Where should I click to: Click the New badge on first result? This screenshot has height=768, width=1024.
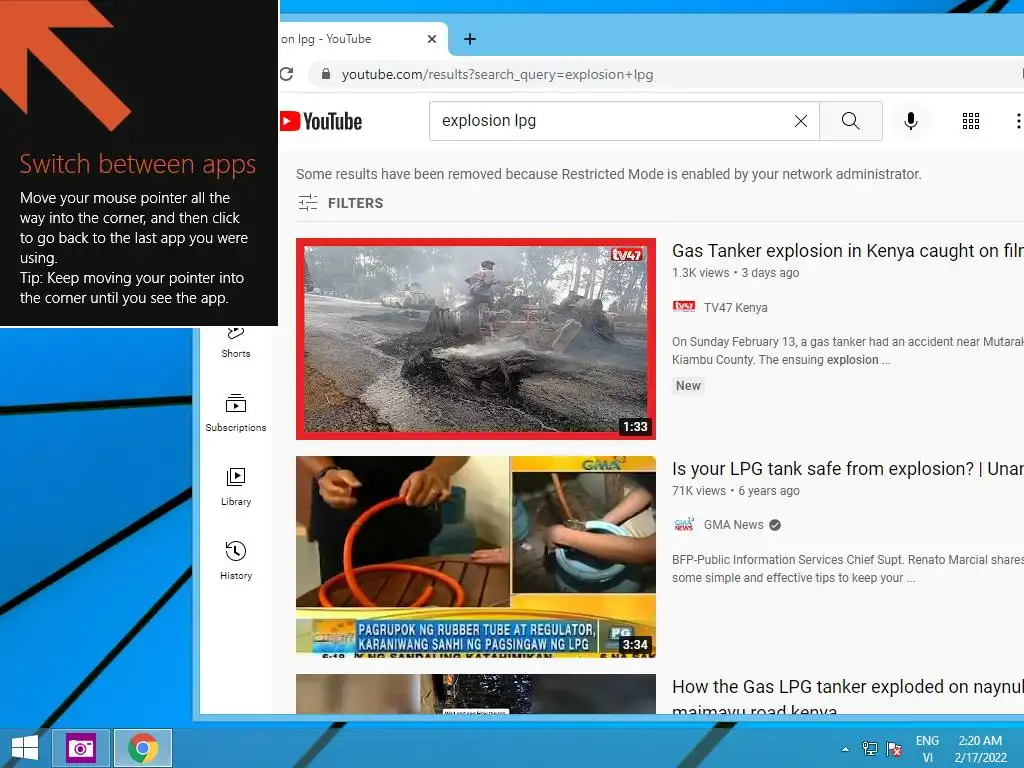tap(688, 385)
